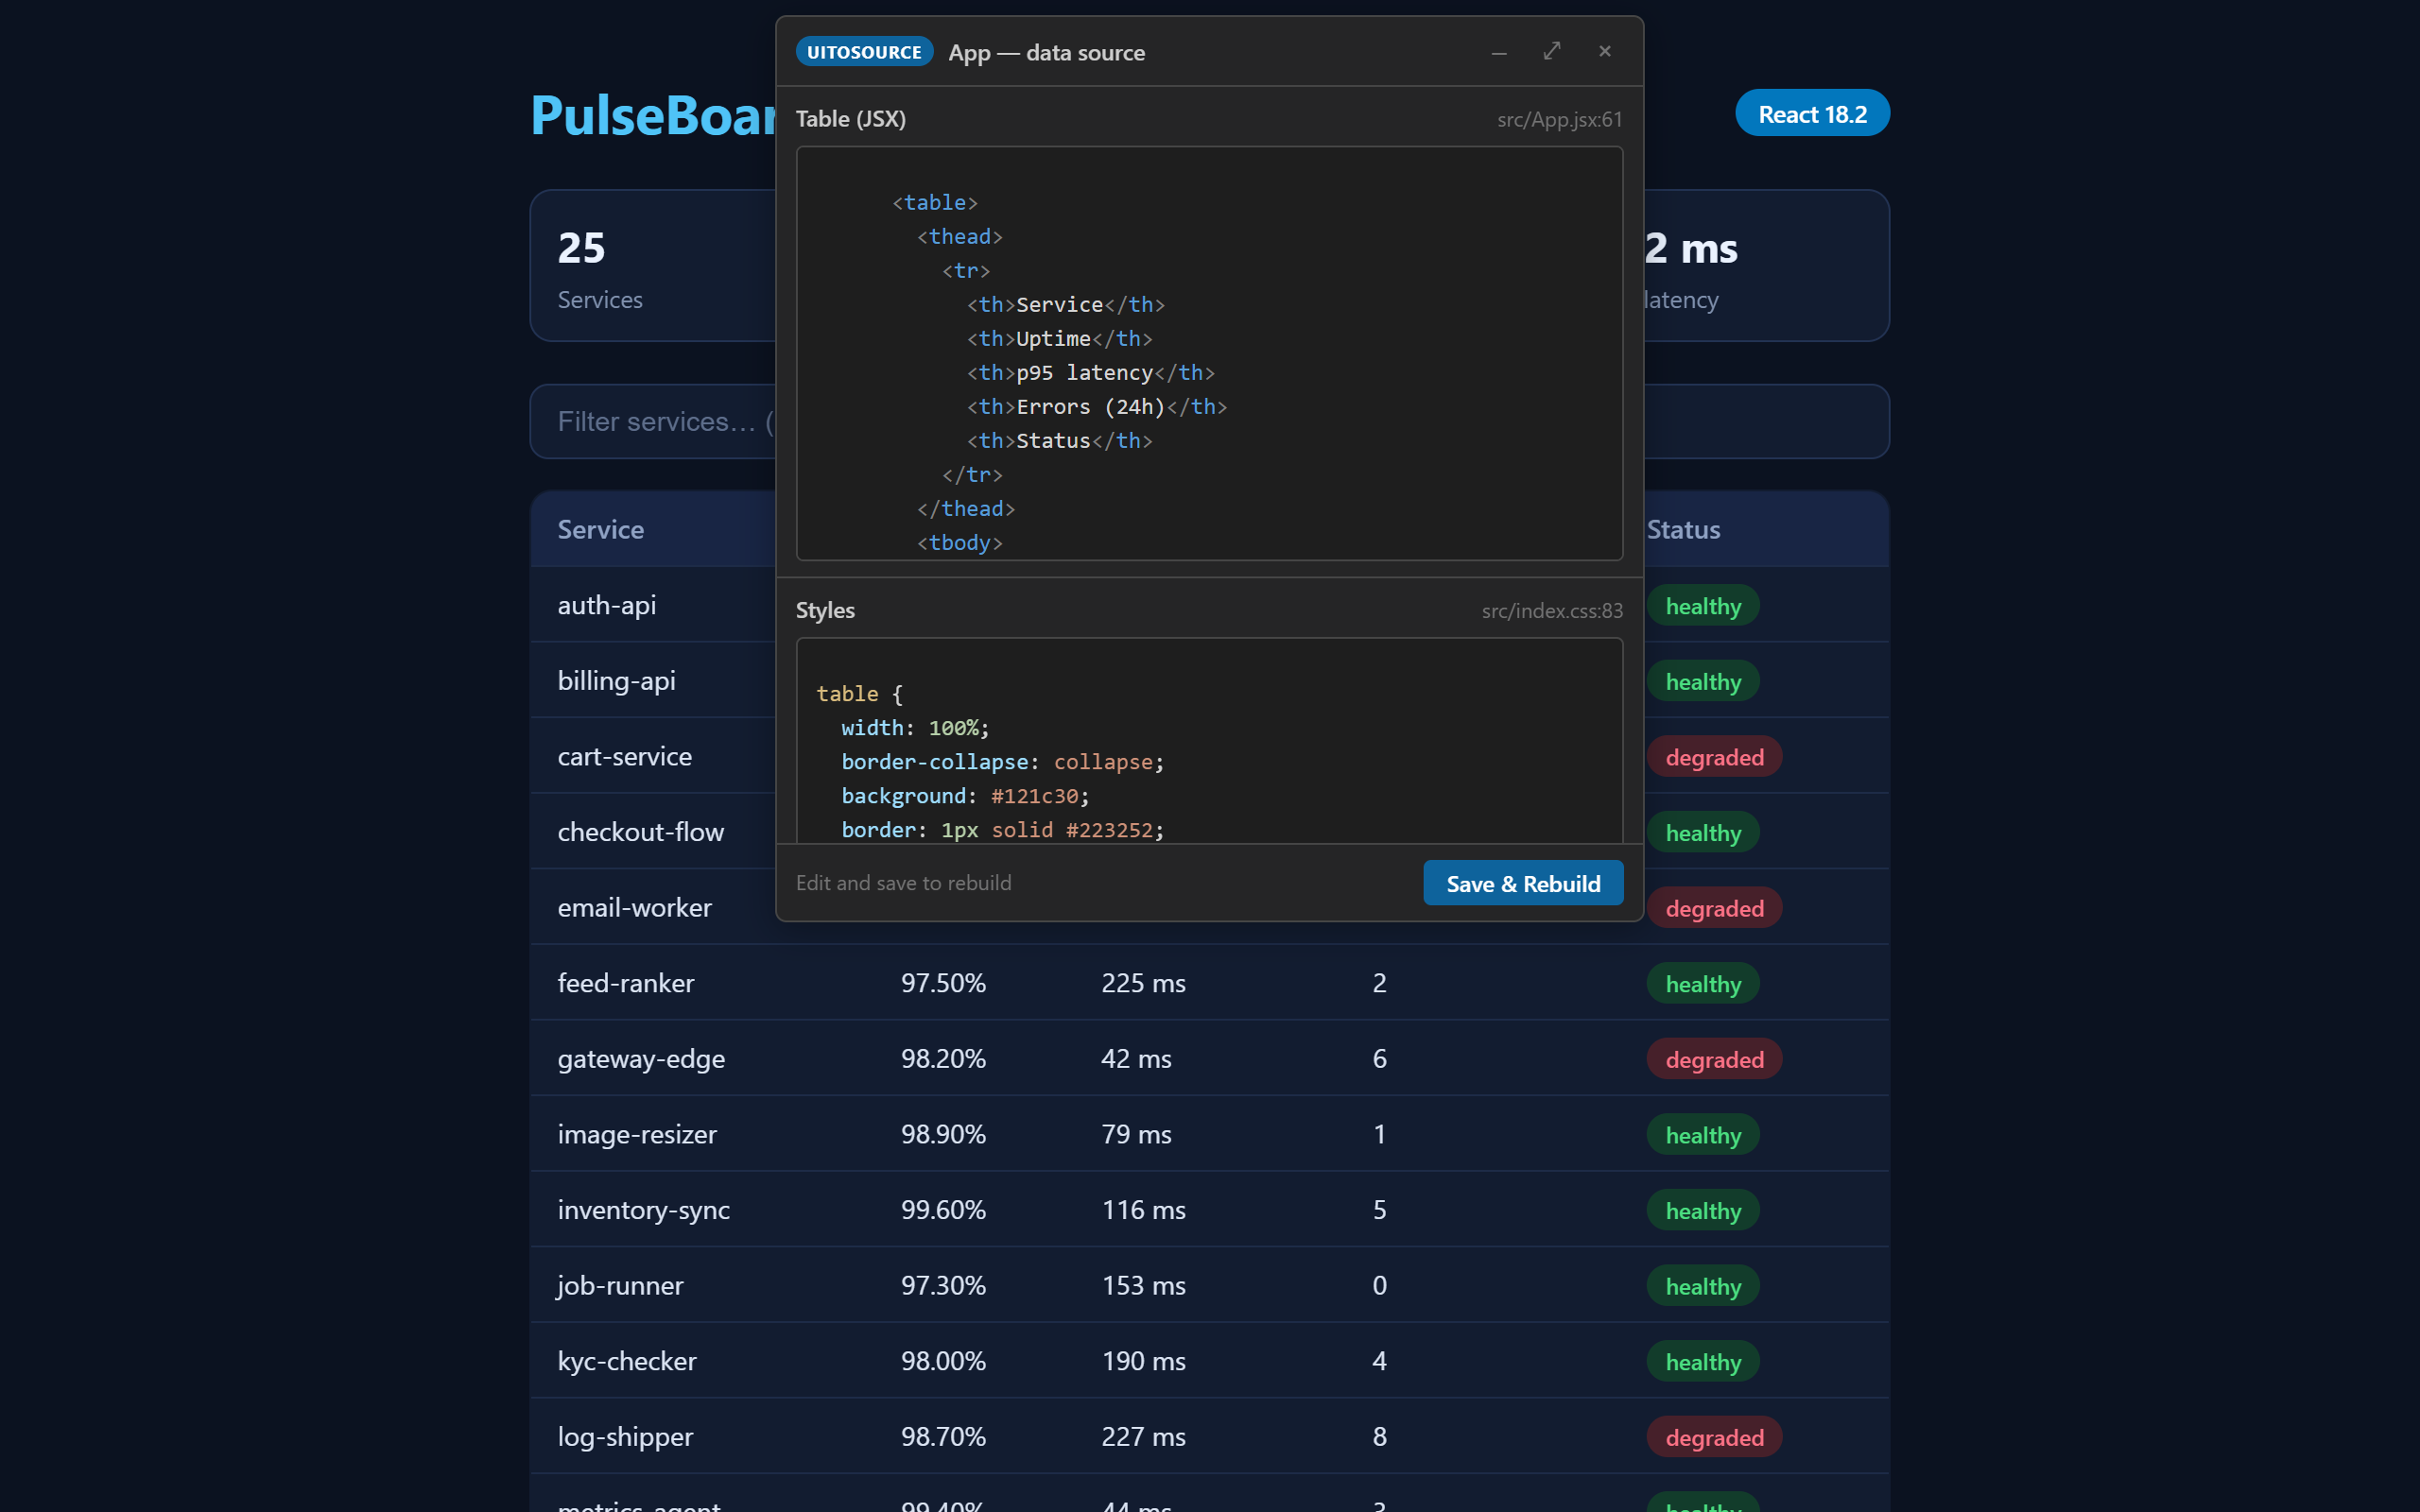Screen dimensions: 2420x1512
Task: Click the Styles section heading
Action: click(x=825, y=610)
